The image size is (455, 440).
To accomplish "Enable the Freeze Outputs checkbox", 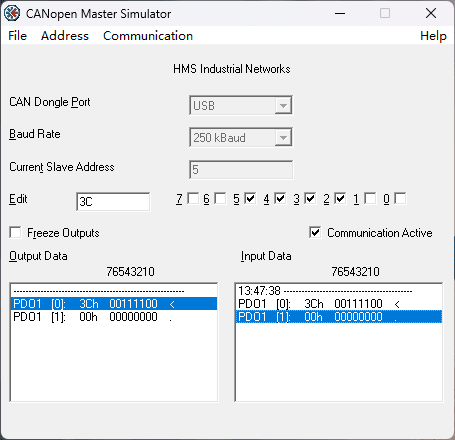I will point(15,232).
